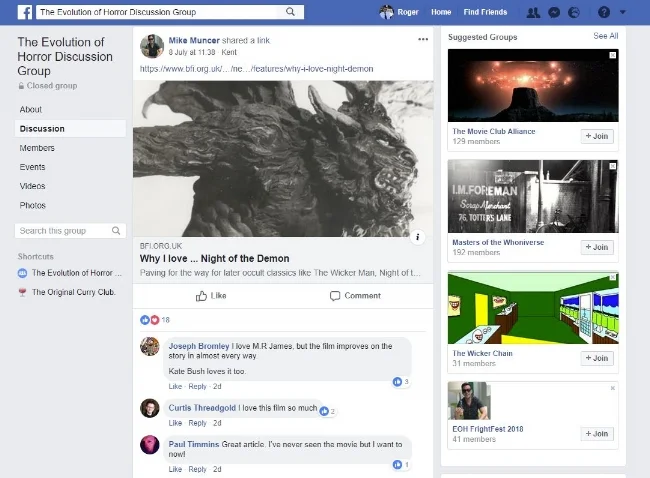The width and height of the screenshot is (650, 478).
Task: Open Why I love Night of the Demon headline
Action: 214,259
